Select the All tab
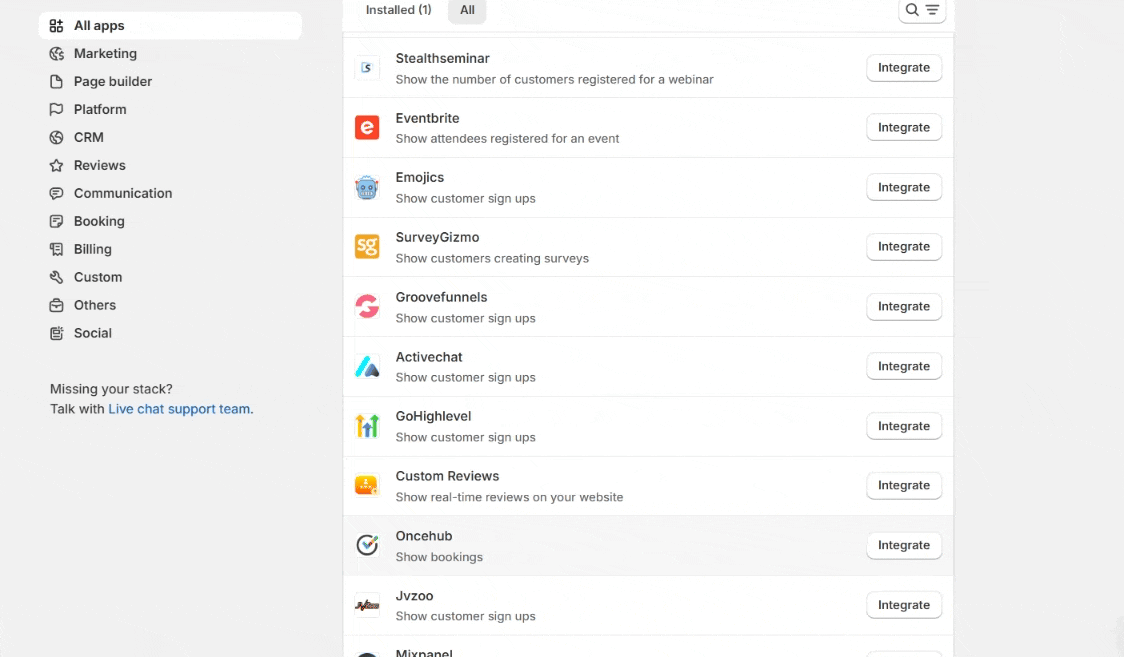Viewport: 1124px width, 657px height. tap(467, 10)
